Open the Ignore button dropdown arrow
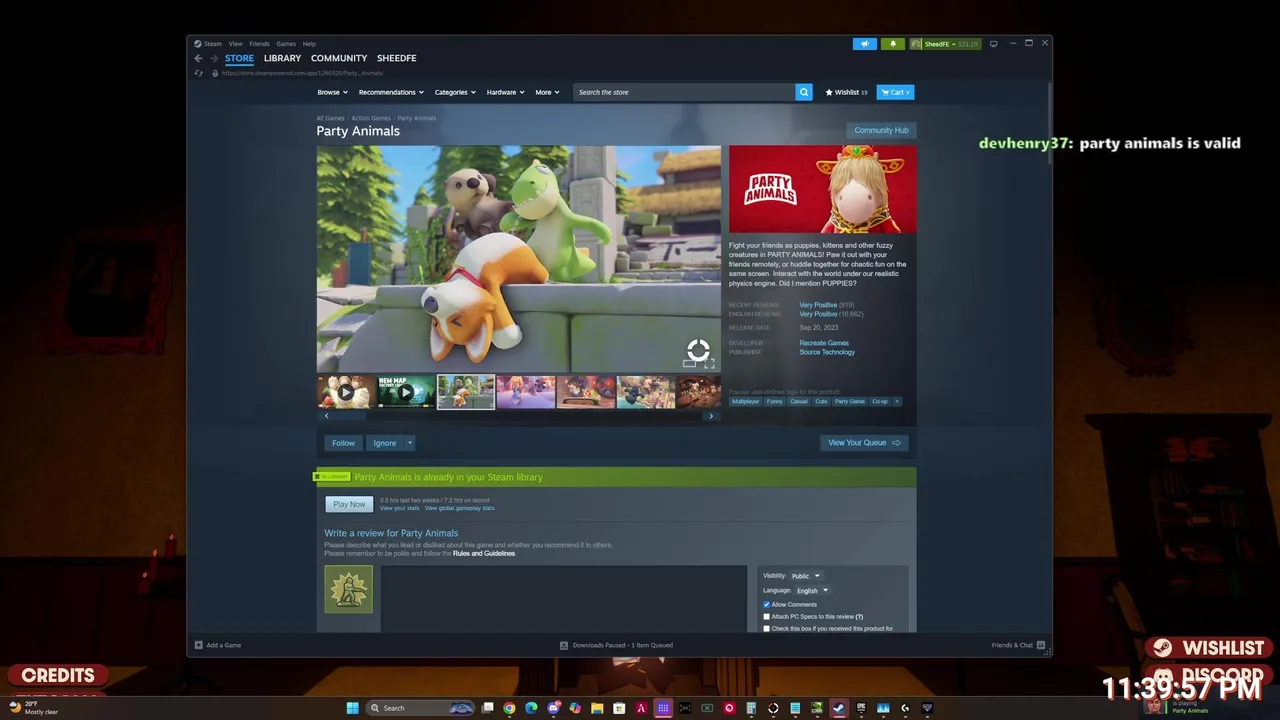Screen dimensions: 1280x720 [x=409, y=443]
